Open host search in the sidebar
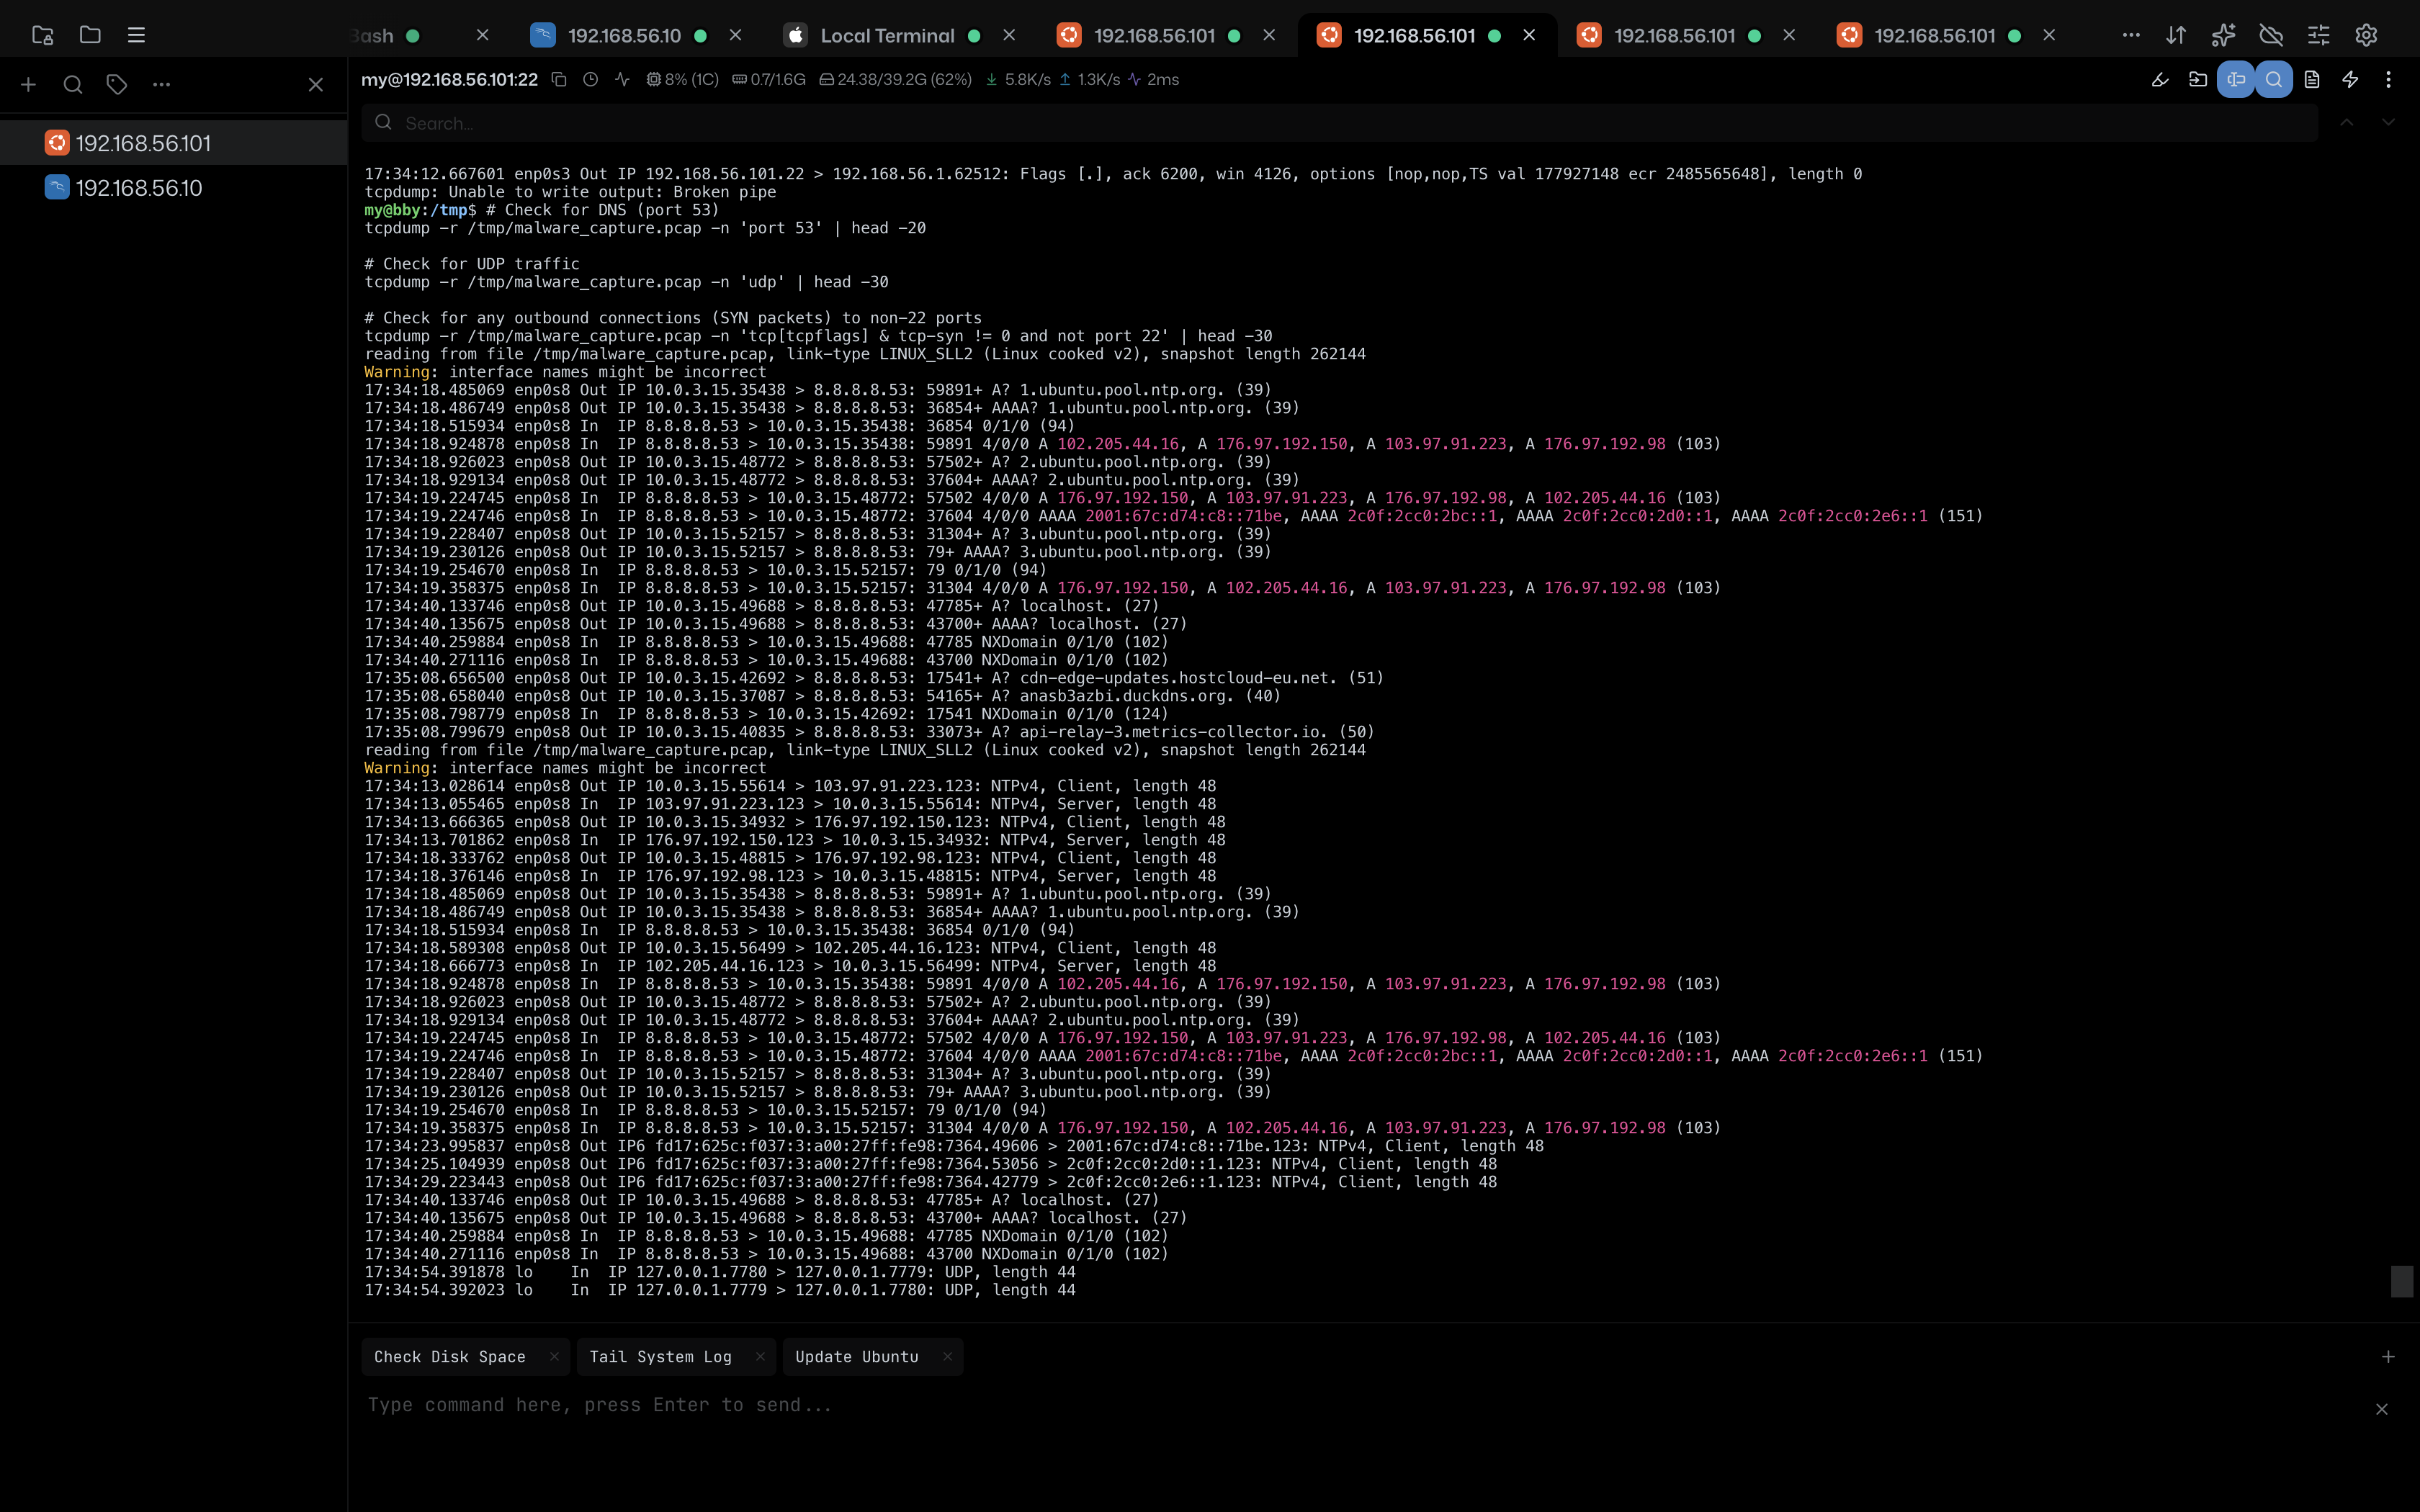2420x1512 pixels. click(x=73, y=85)
